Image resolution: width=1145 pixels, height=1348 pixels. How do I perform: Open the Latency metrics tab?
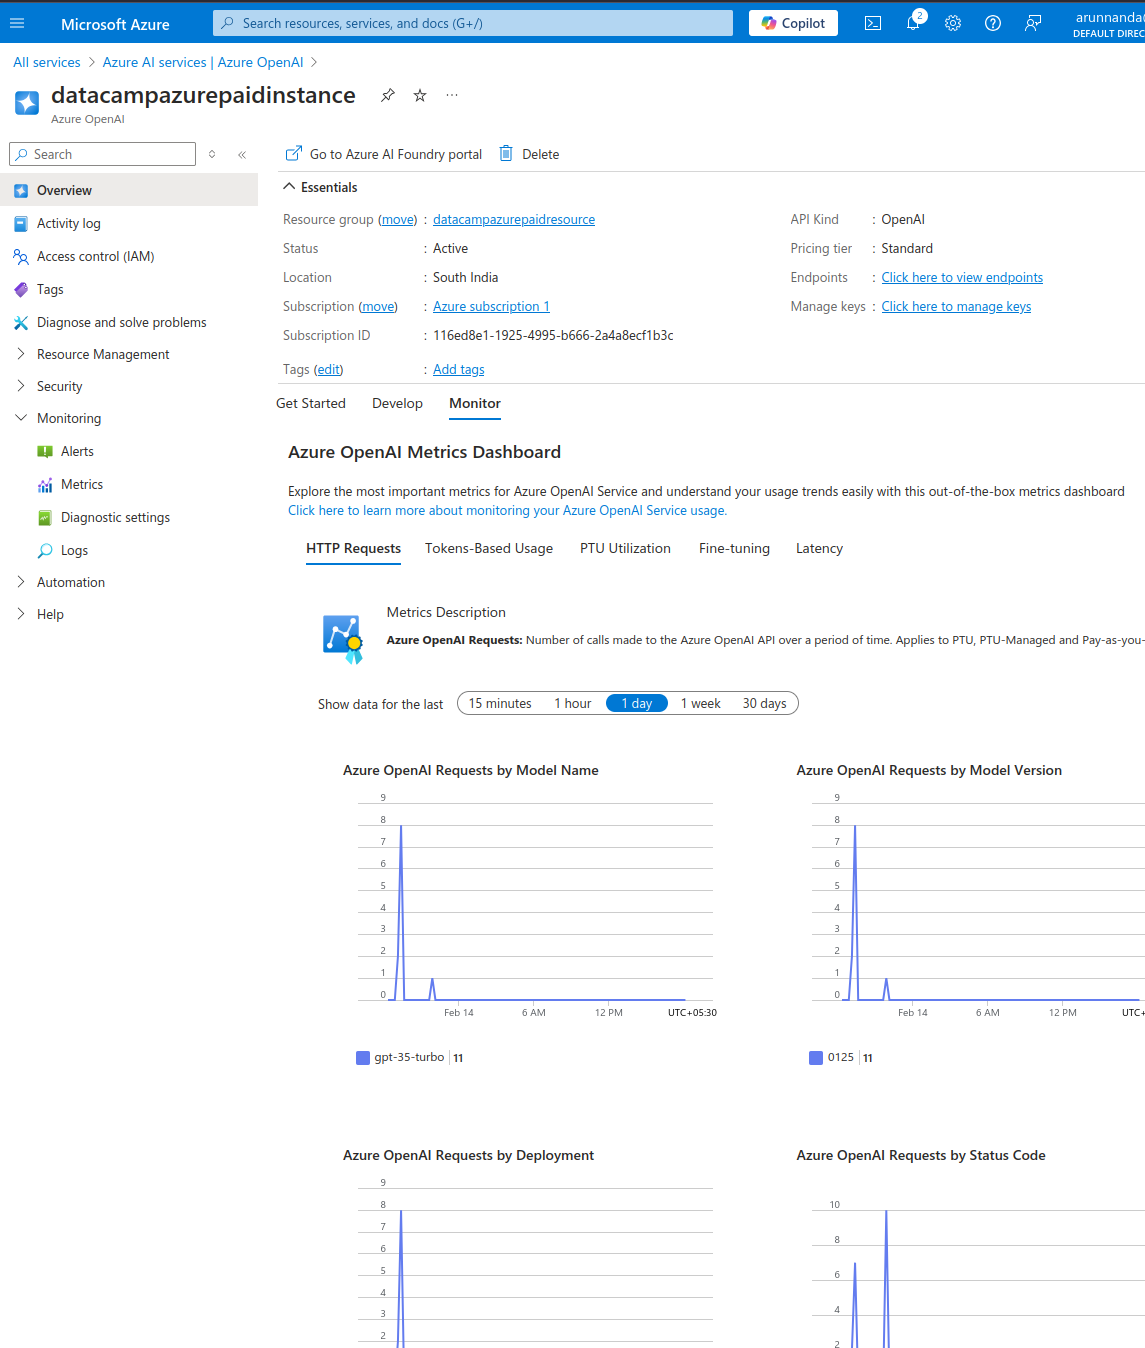tap(819, 548)
